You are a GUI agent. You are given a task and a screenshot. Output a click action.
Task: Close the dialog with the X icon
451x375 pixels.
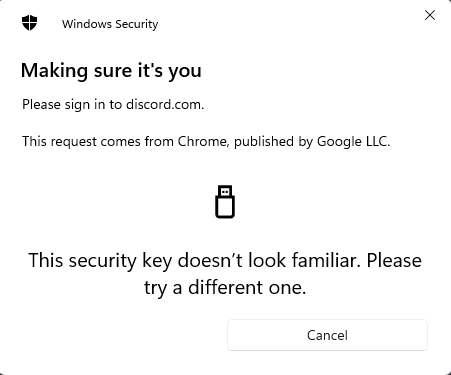pyautogui.click(x=430, y=15)
